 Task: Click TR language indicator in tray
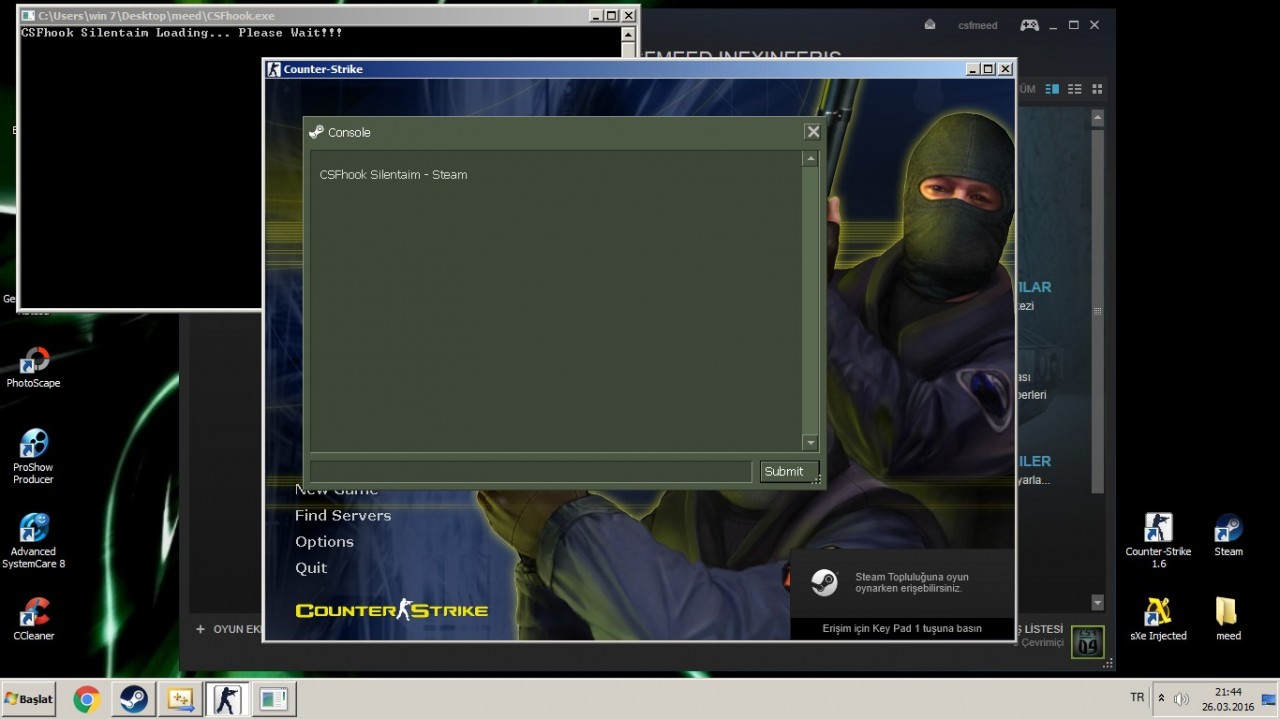click(1137, 697)
